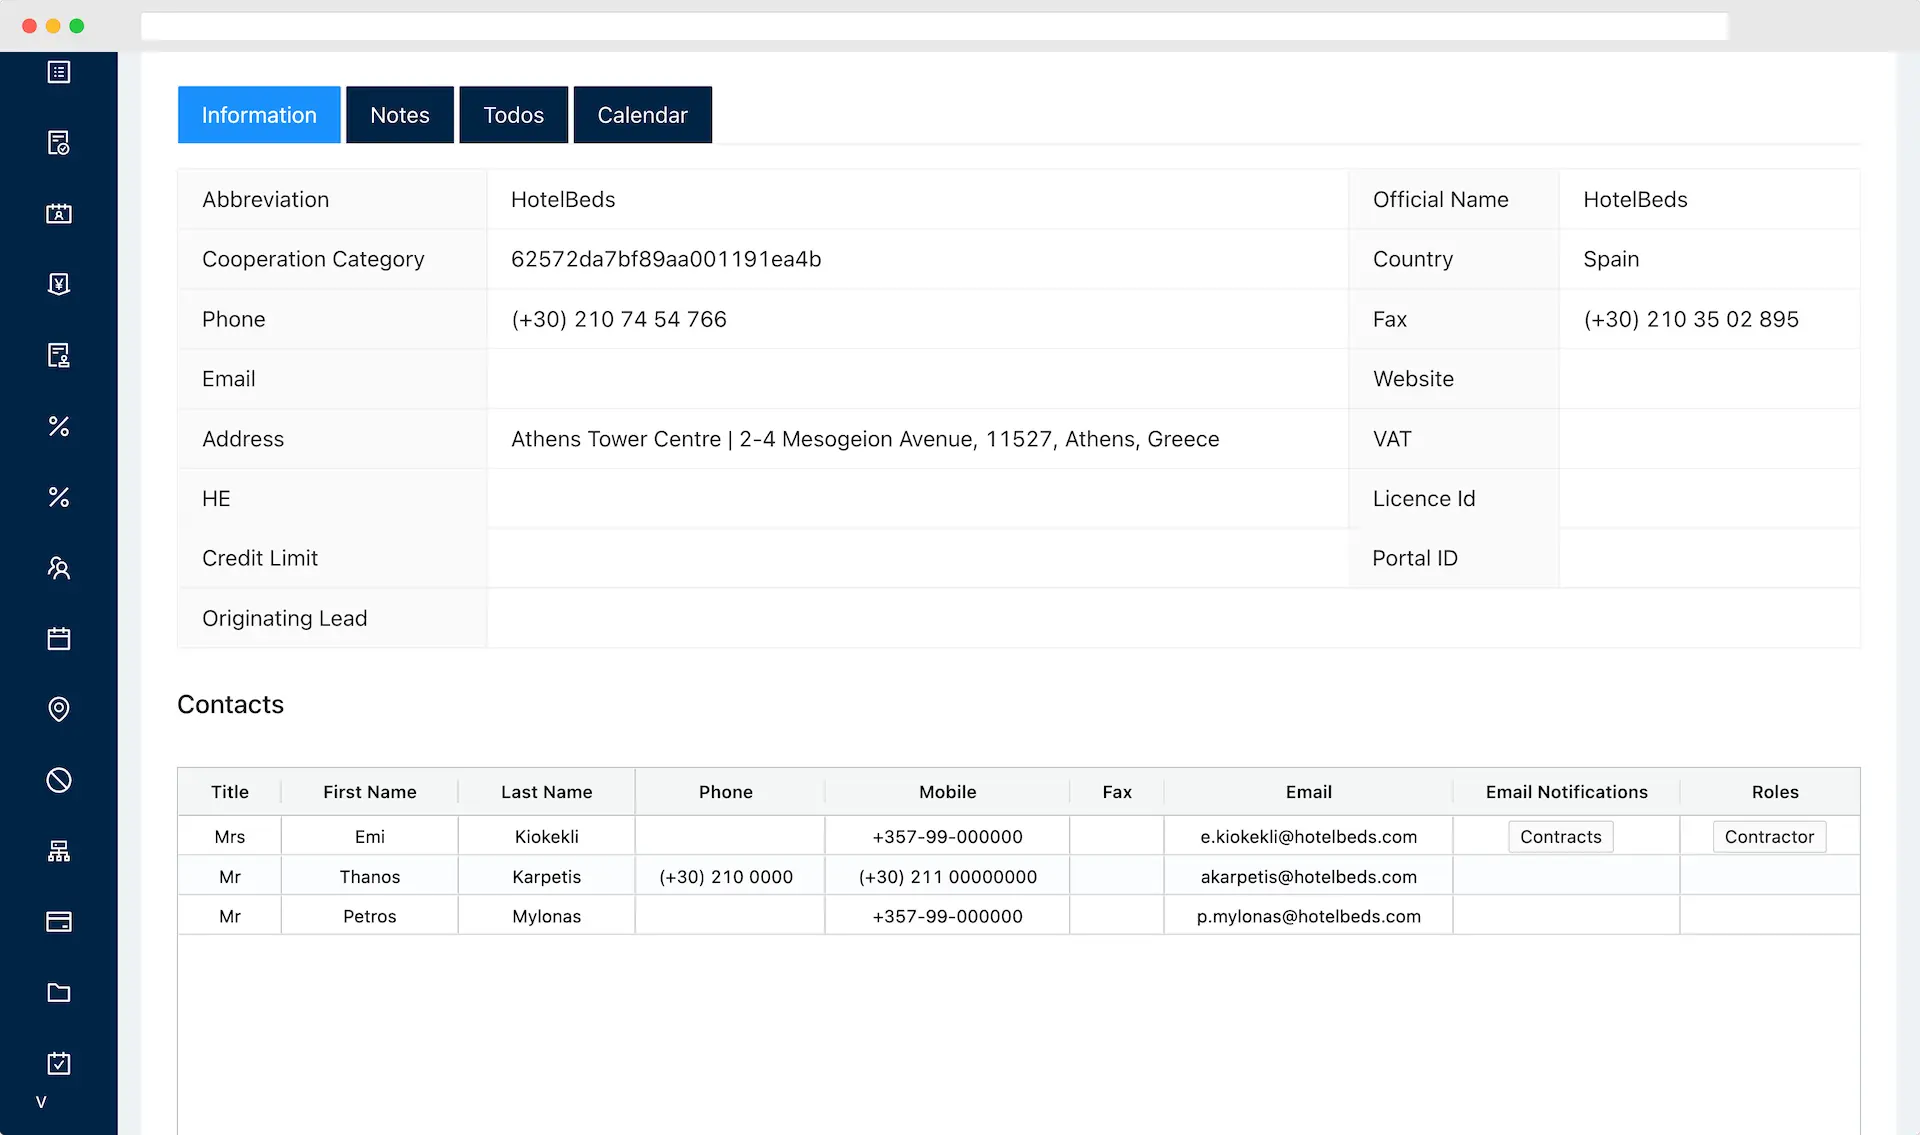This screenshot has height=1135, width=1920.
Task: Click the Credit Limit label
Action: 260,558
